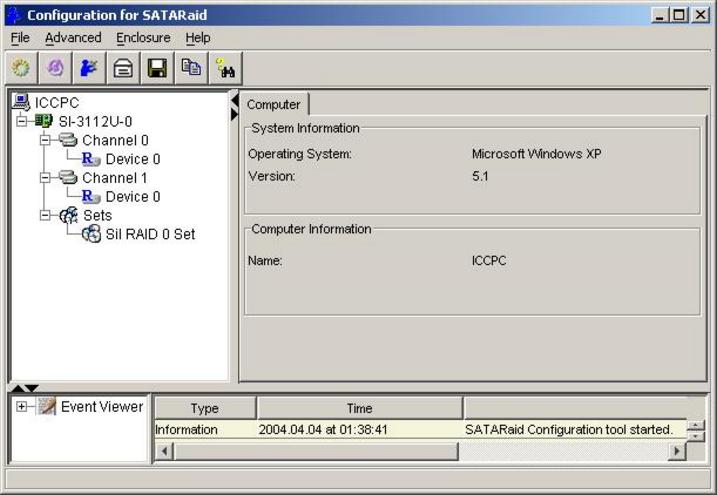
Task: Collapse the Channel 1 node
Action: (x=45, y=177)
